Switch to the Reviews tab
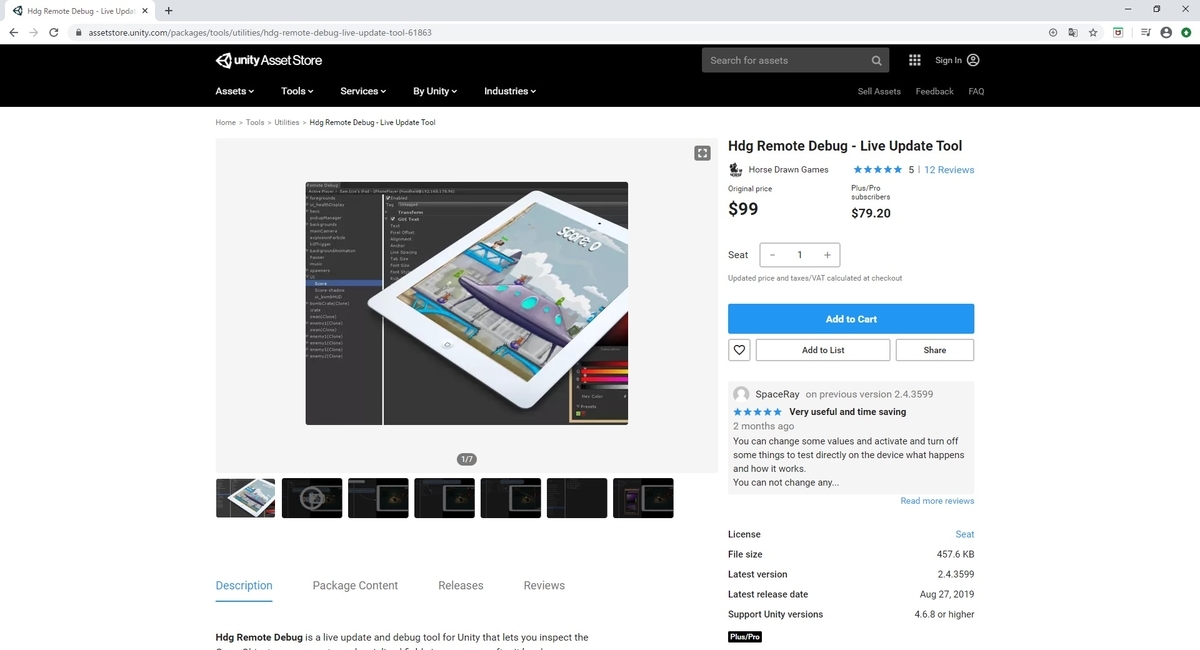 (544, 586)
